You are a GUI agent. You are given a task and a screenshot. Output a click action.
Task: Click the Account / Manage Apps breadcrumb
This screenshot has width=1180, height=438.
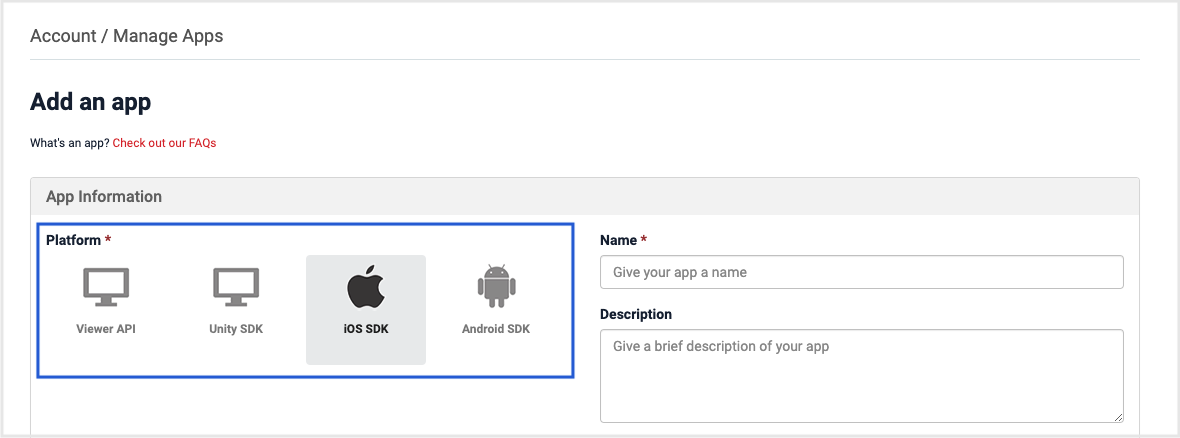[x=126, y=35]
